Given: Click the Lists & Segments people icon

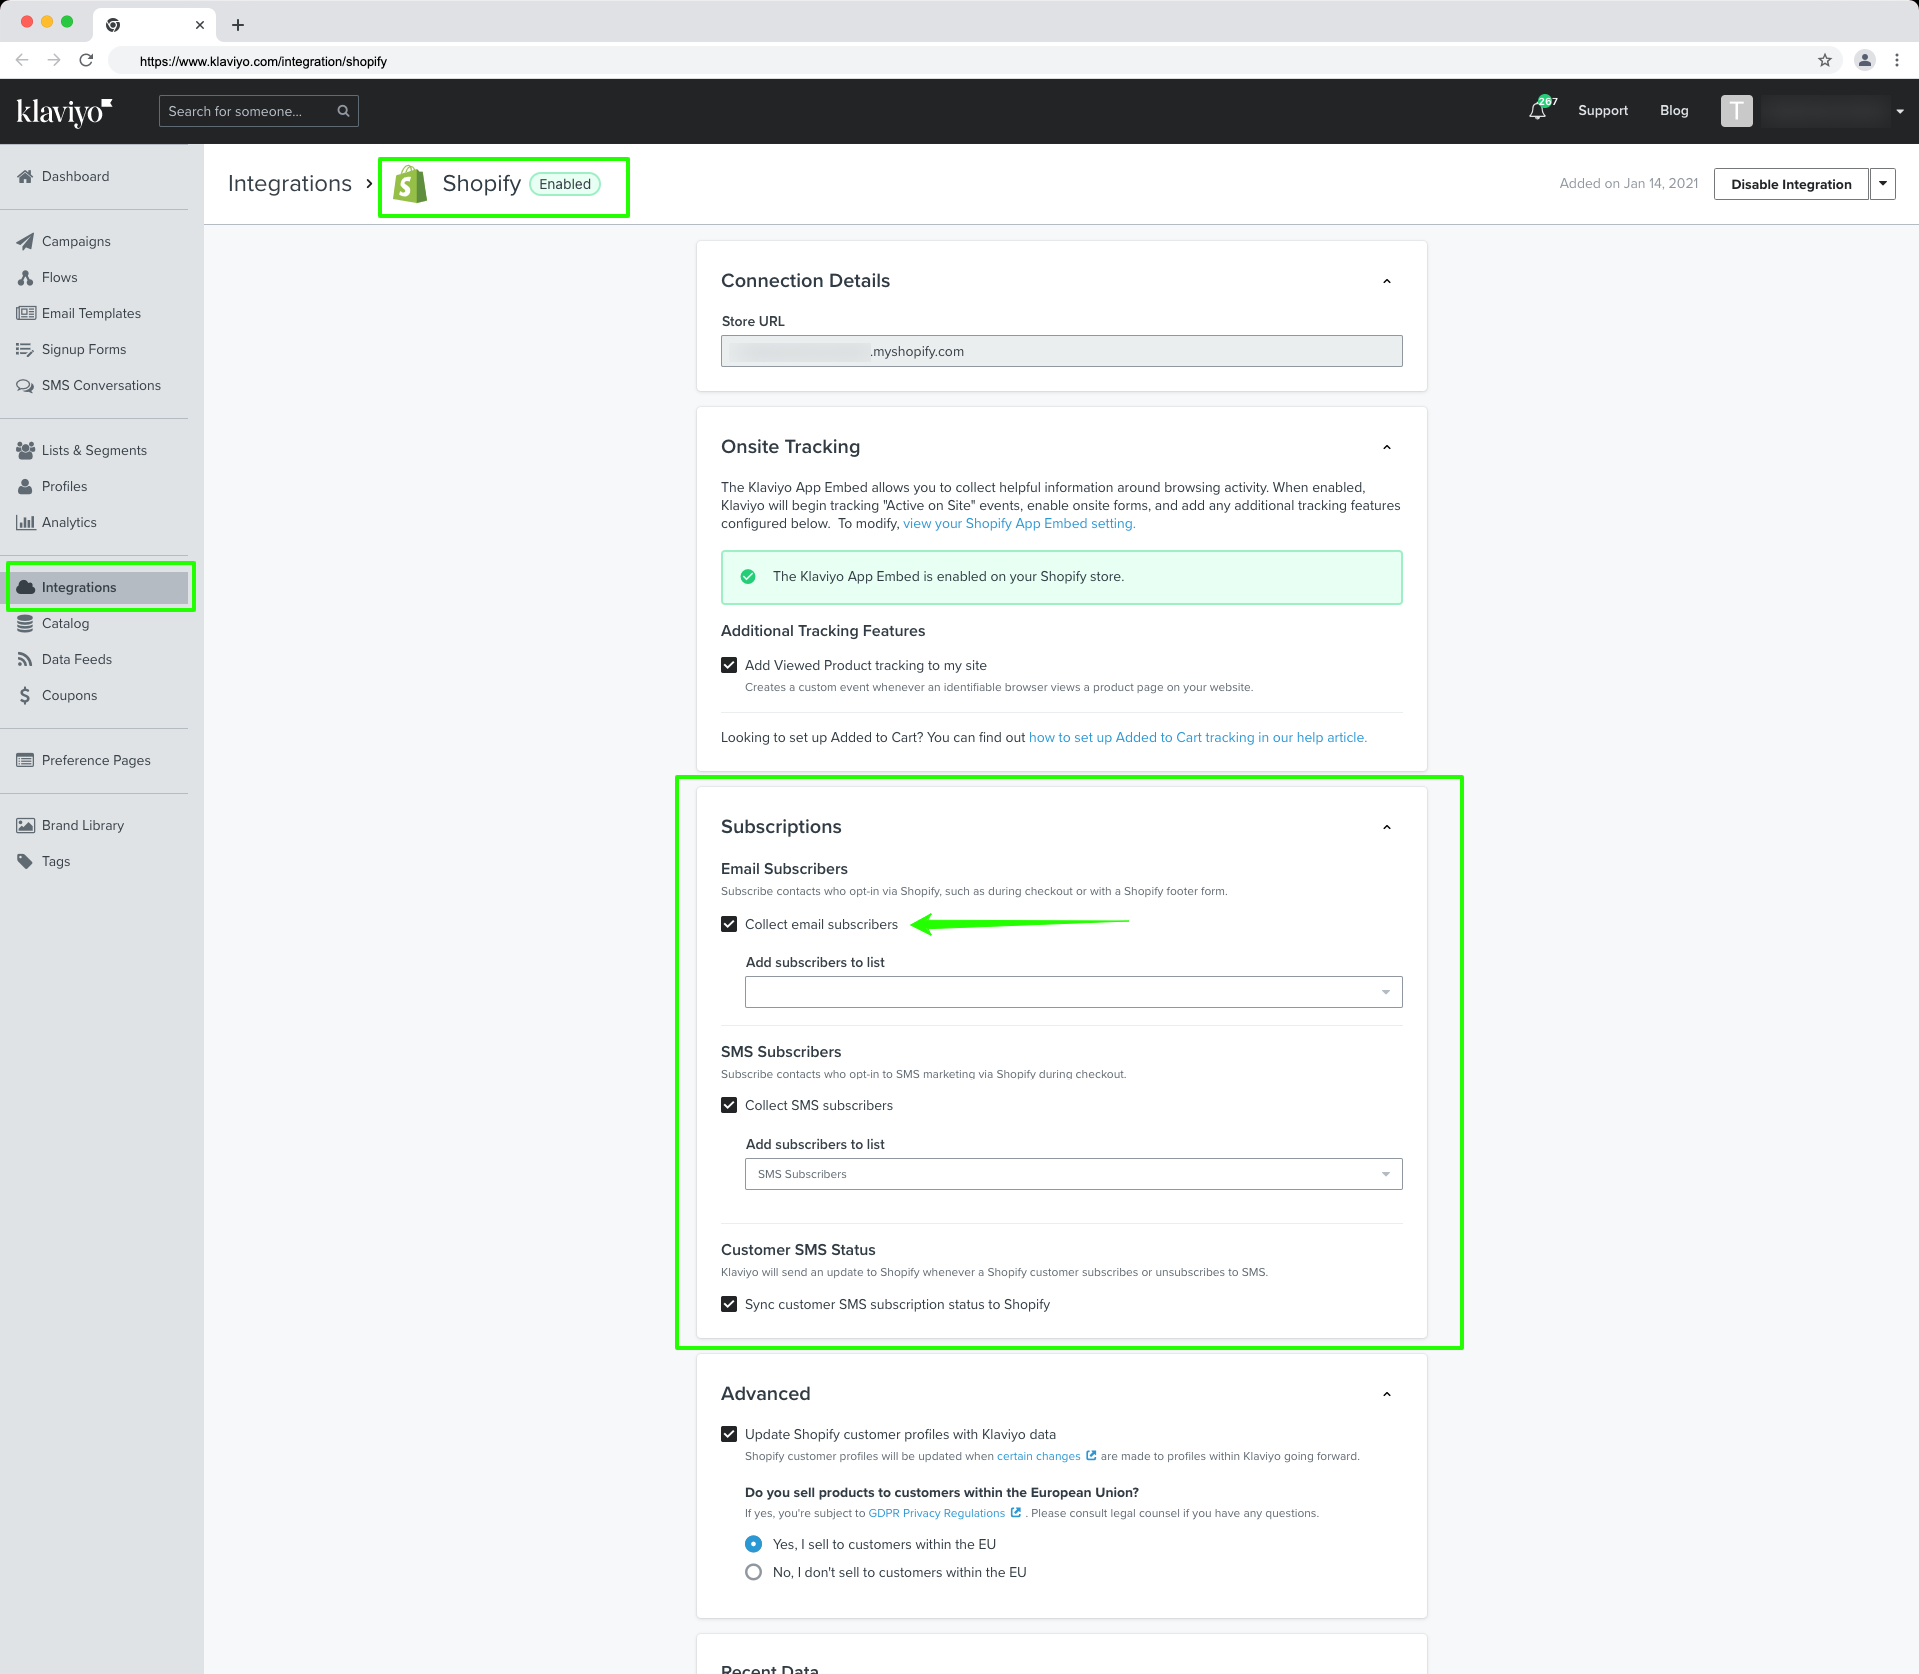Looking at the screenshot, I should tap(25, 450).
